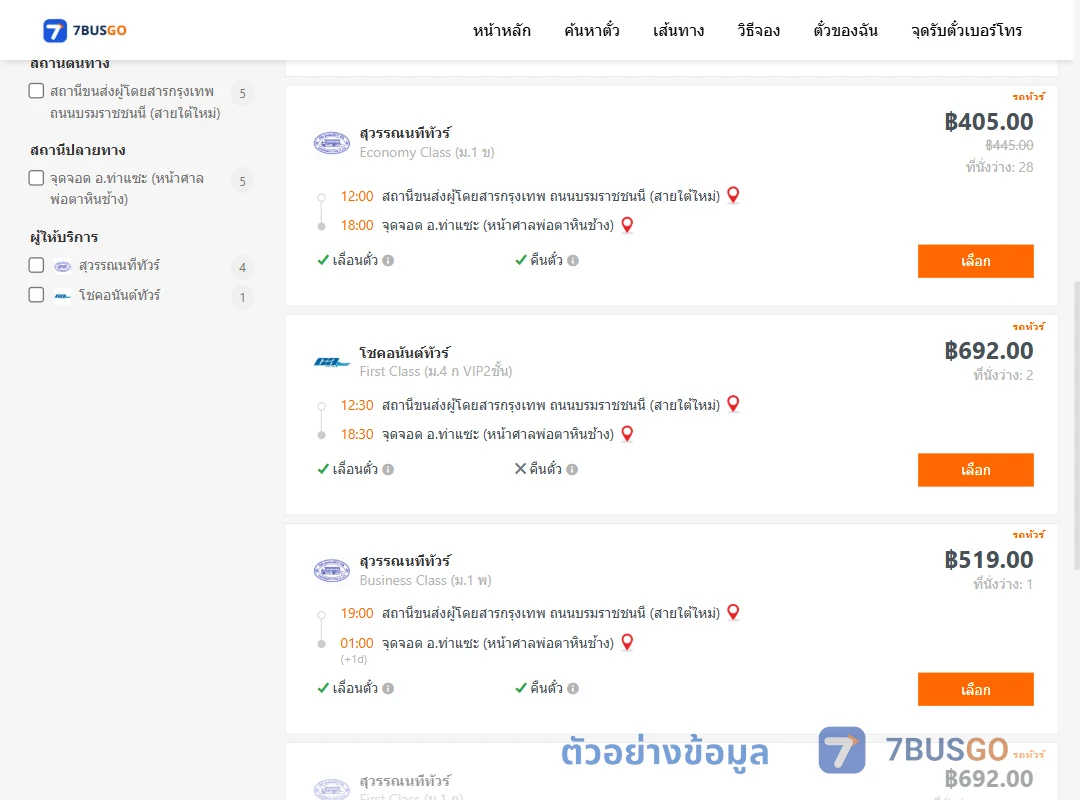Open จุดรับตั๋วเบอร์โทร in the top navigation
1080x800 pixels.
click(x=966, y=30)
